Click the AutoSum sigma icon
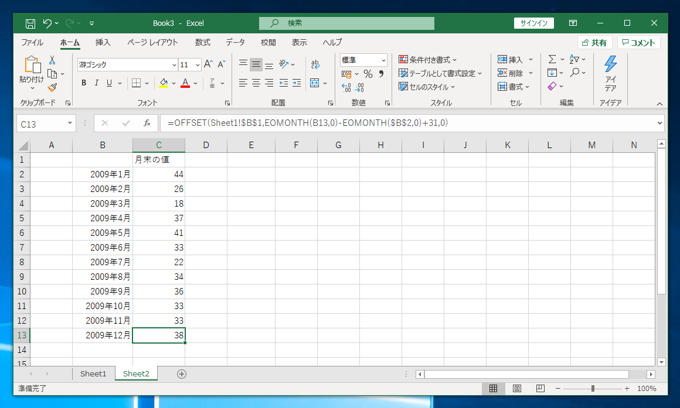 tap(552, 59)
